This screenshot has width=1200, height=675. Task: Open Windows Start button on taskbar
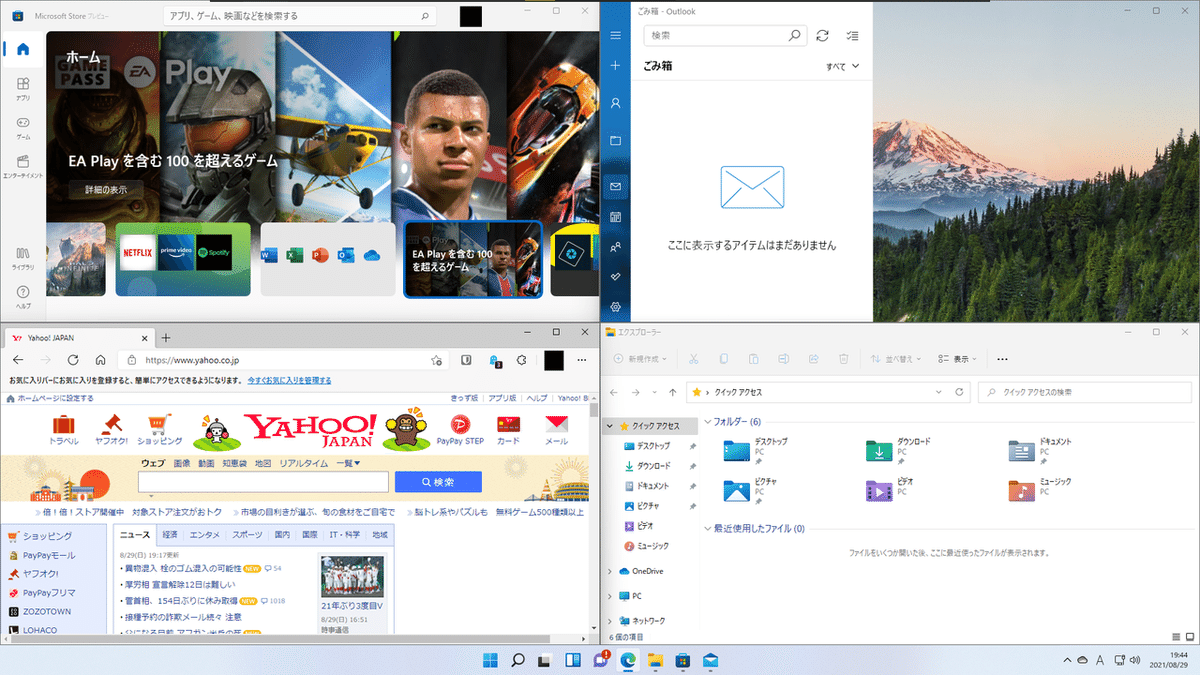(x=492, y=660)
